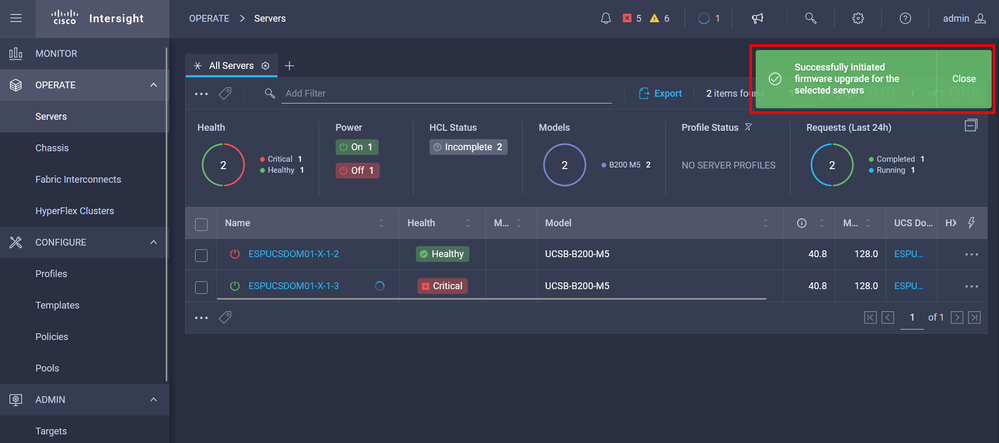The height and width of the screenshot is (443, 999).
Task: Filter by HCL Status Incomplete
Action: (468, 147)
